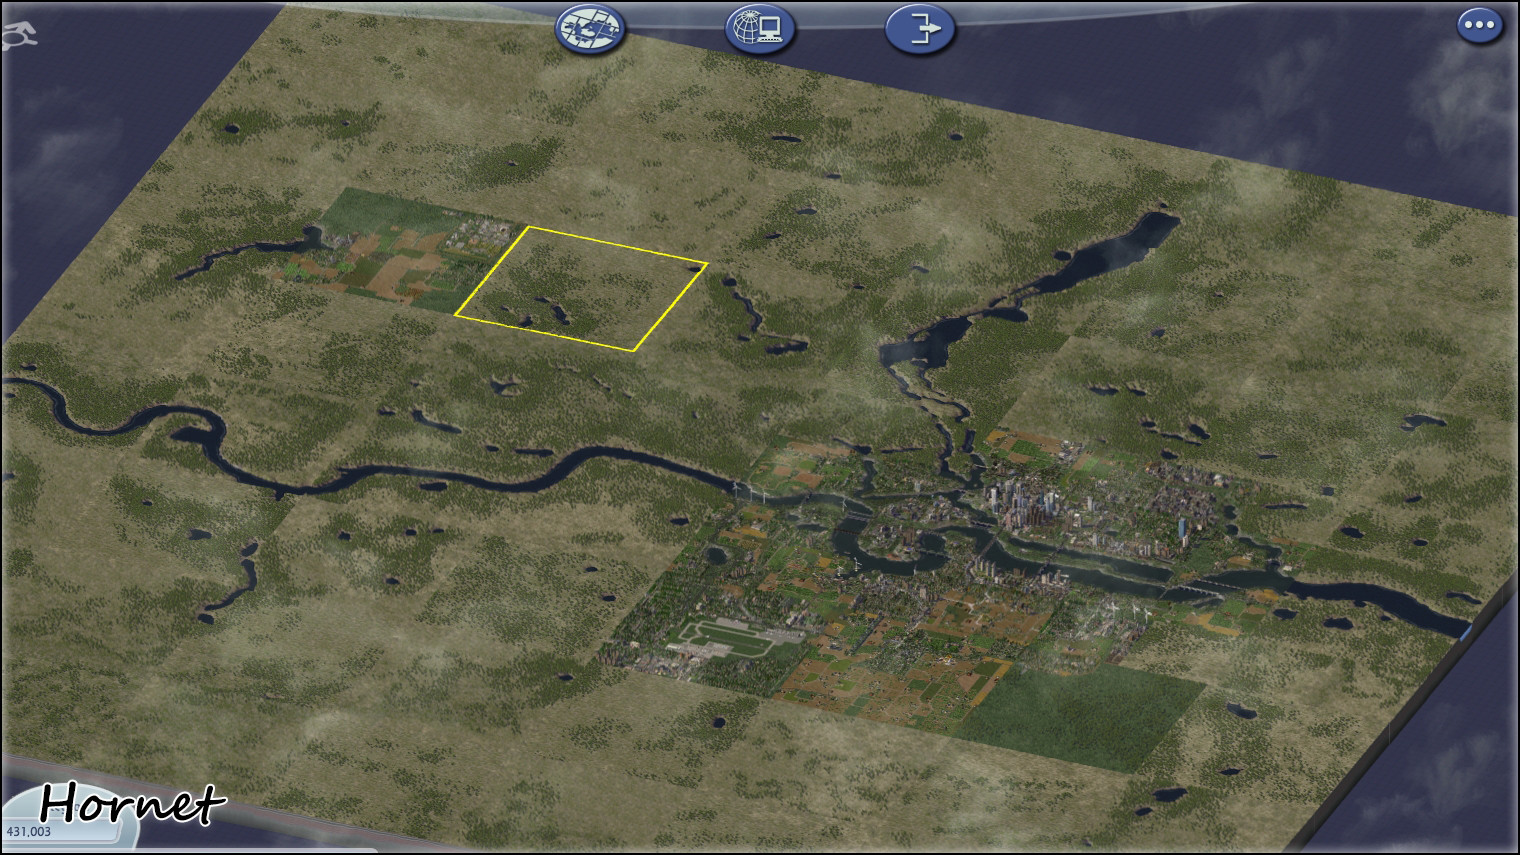Select the city tile outlined in yellow
The width and height of the screenshot is (1520, 855).
(x=582, y=289)
